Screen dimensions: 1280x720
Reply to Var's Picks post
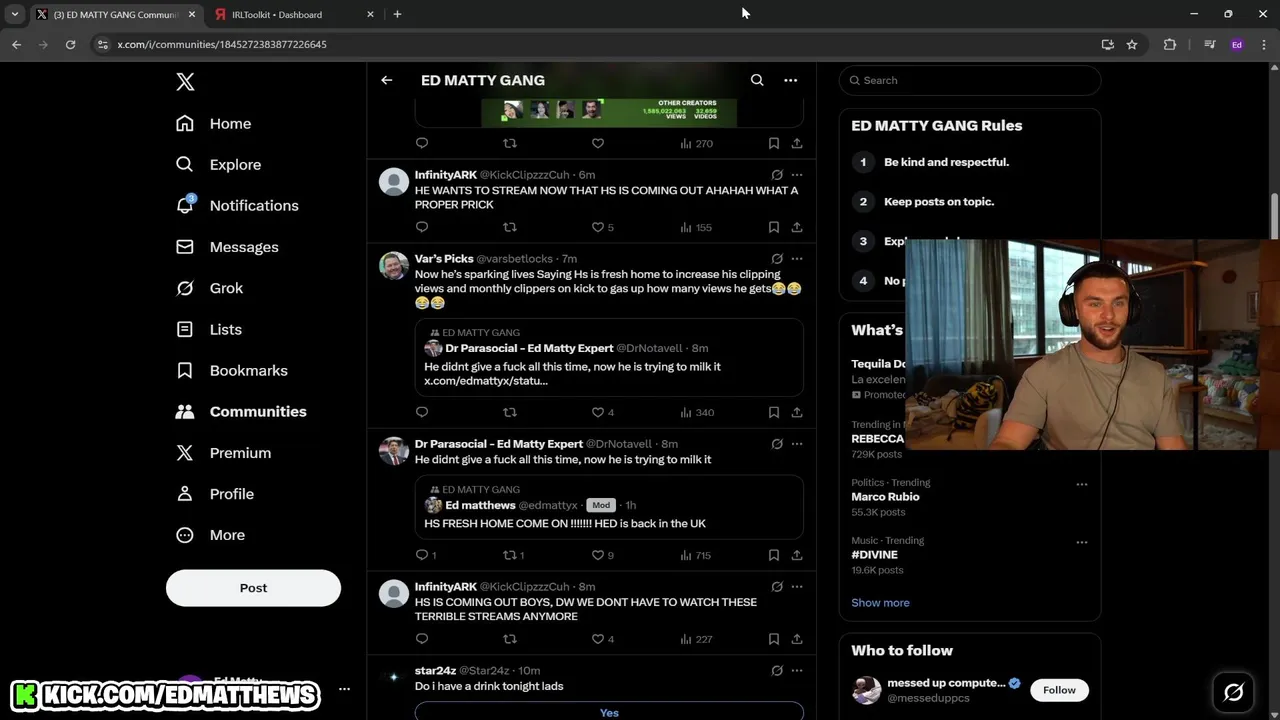(422, 412)
